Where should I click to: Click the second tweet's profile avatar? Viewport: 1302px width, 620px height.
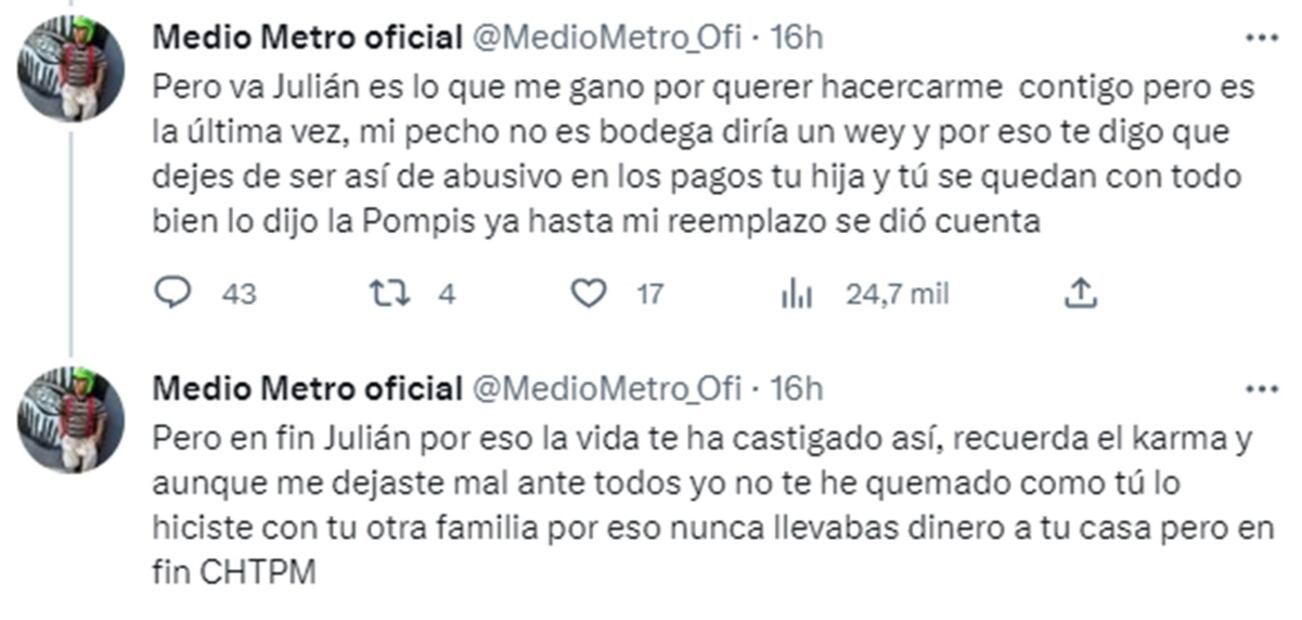pos(70,418)
